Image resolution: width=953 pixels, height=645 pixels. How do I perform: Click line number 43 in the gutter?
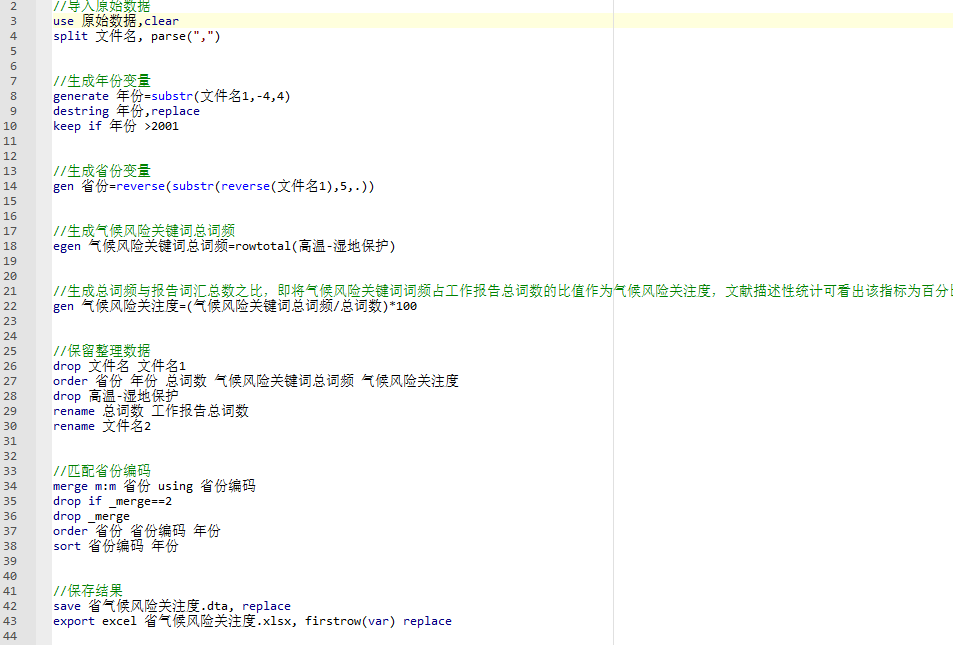[x=10, y=621]
